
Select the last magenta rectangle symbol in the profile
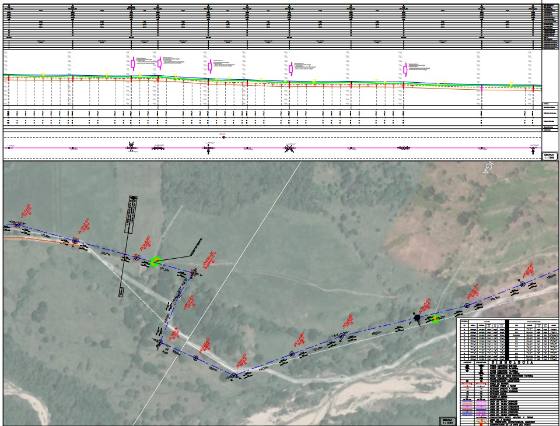click(405, 69)
